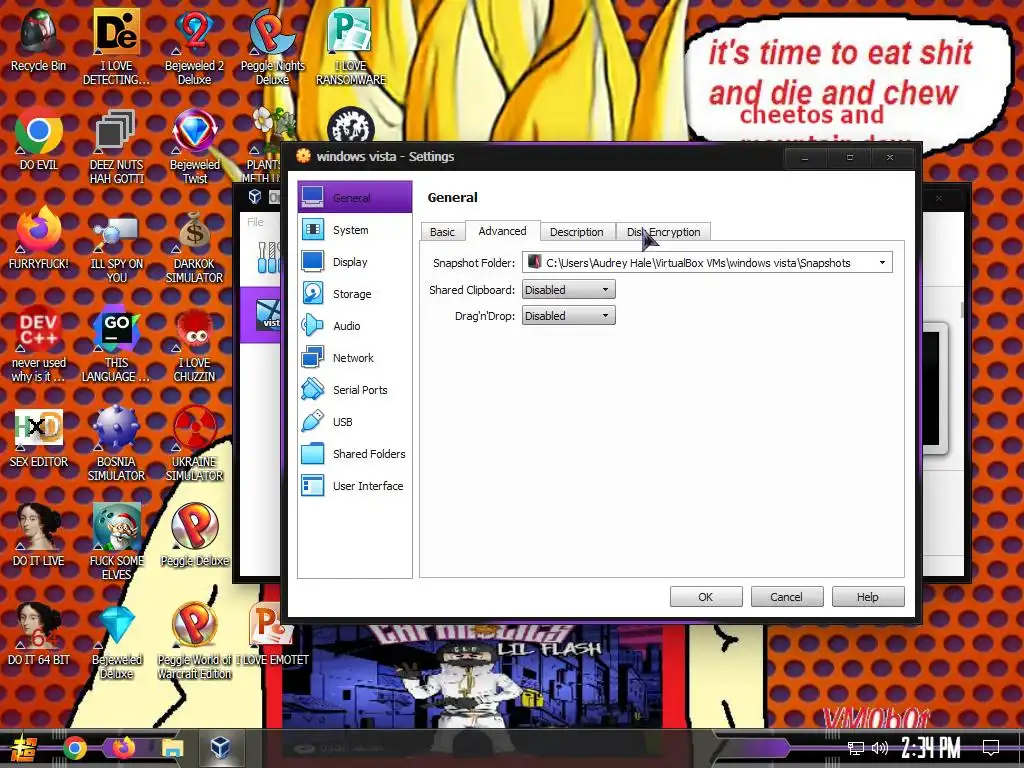Open Firefox from the taskbar
Screen dimensions: 1024x768
tap(123, 747)
